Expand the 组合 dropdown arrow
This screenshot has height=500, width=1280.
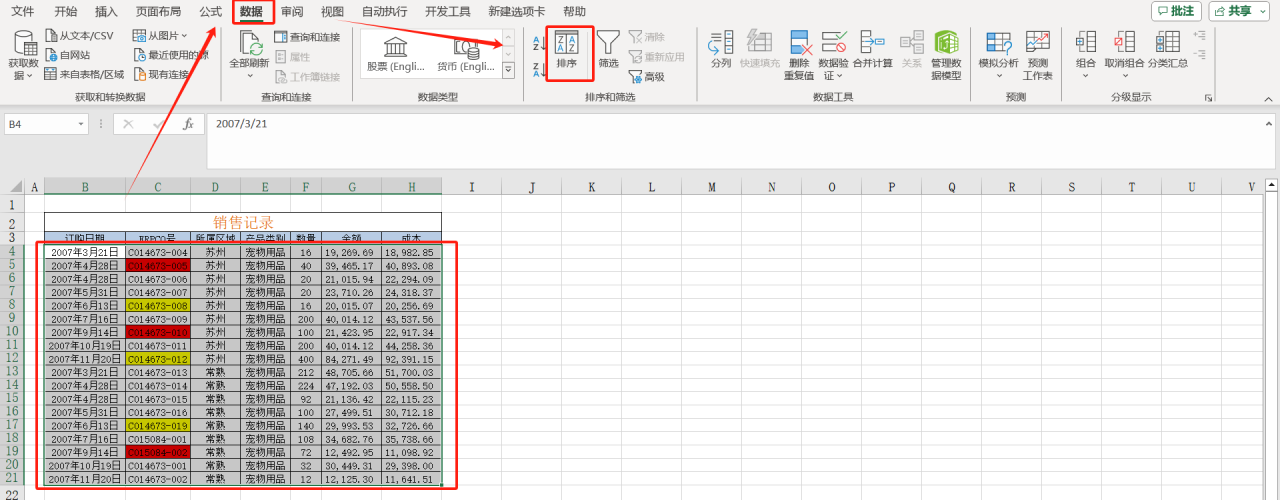(x=1086, y=76)
